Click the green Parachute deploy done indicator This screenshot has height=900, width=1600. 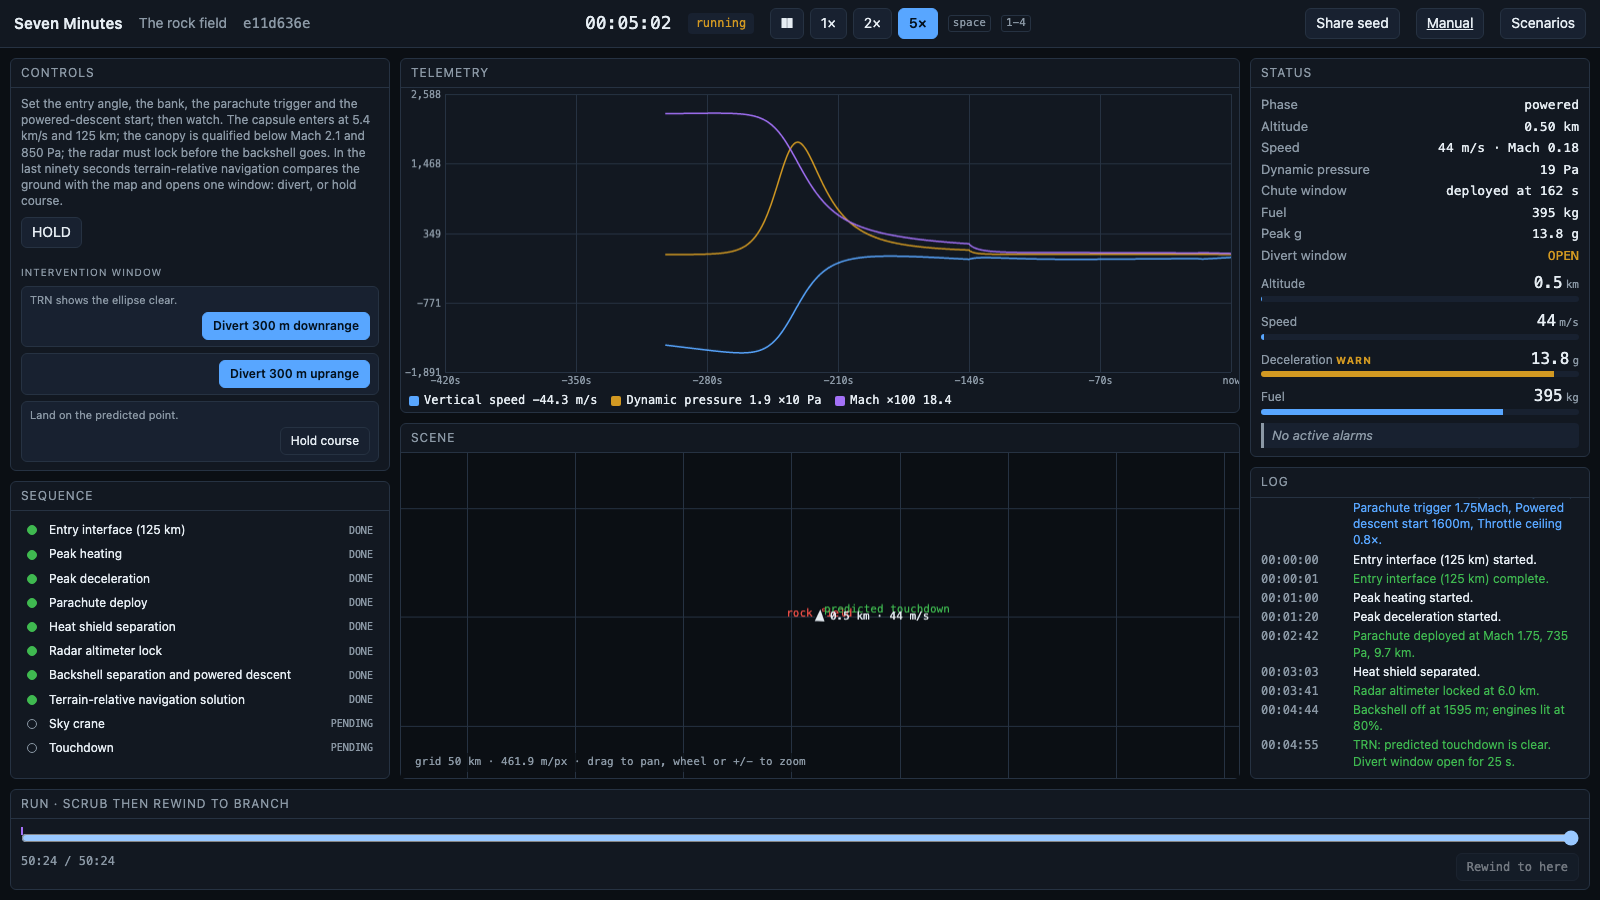32,603
